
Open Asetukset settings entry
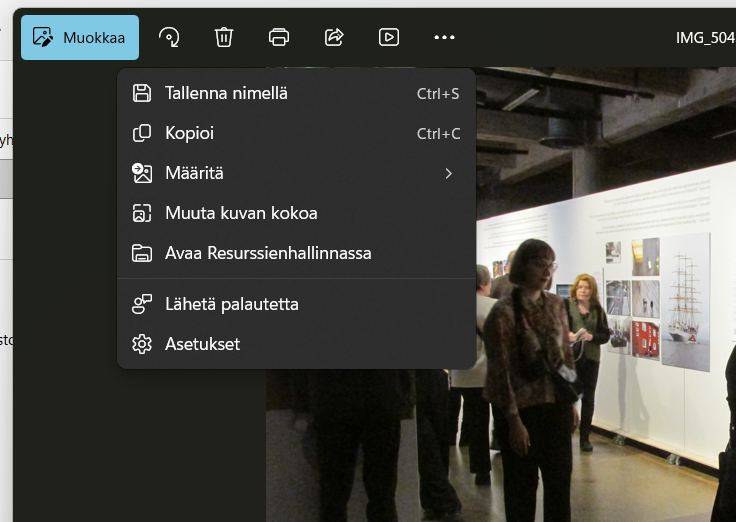pyautogui.click(x=202, y=344)
